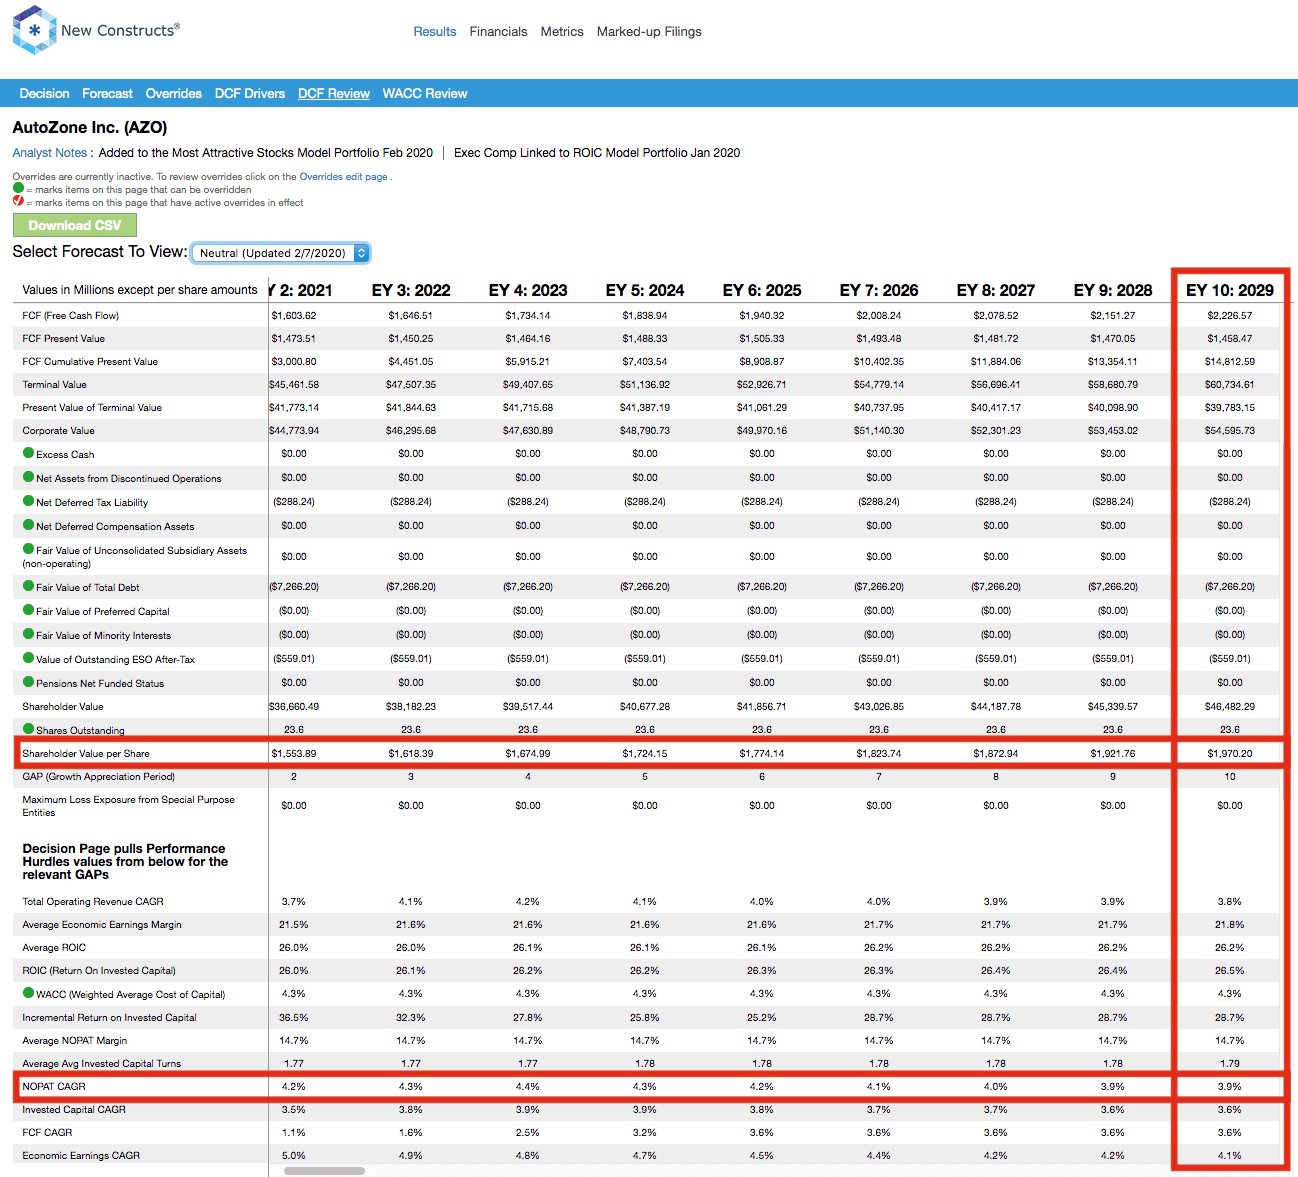The width and height of the screenshot is (1298, 1177).
Task: Open the Marked-up Filings navigation item
Action: [649, 32]
